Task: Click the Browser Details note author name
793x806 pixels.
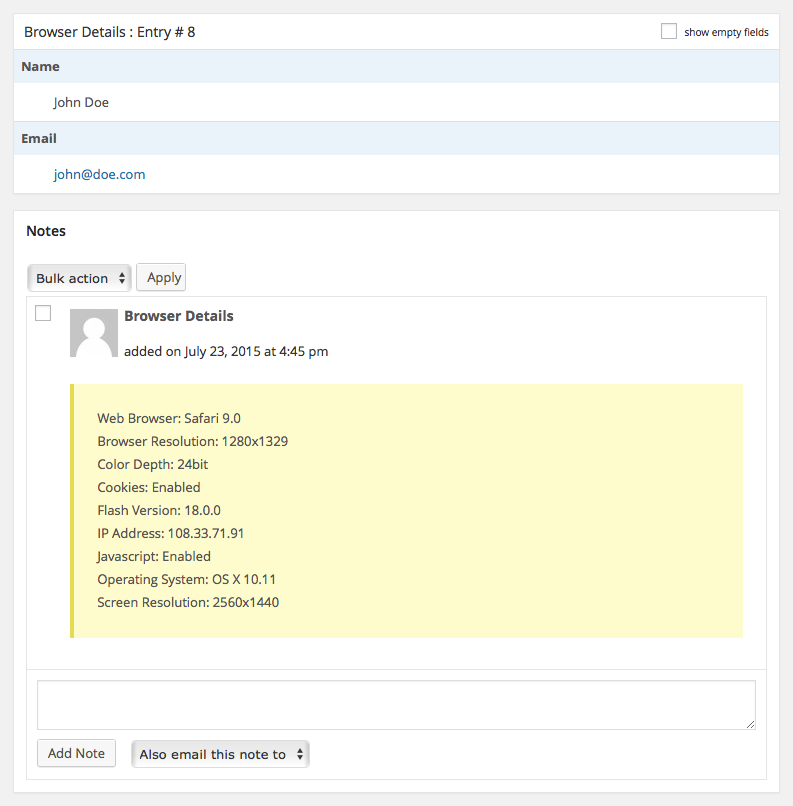Action: pyautogui.click(x=178, y=316)
